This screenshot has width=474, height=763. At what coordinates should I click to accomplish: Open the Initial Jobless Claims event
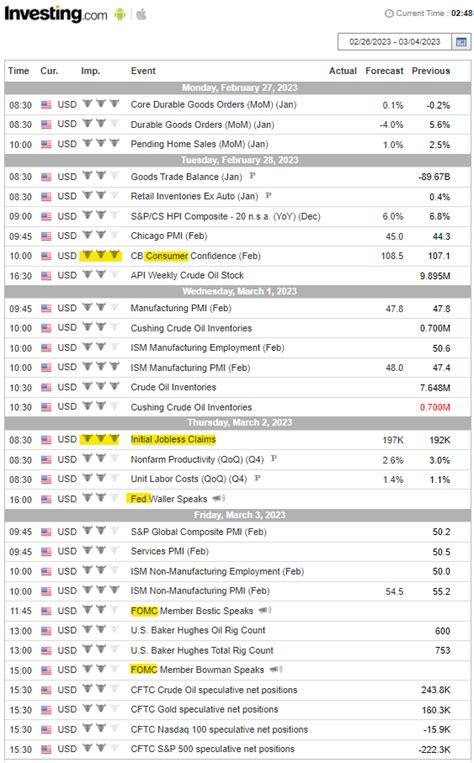[x=173, y=439]
